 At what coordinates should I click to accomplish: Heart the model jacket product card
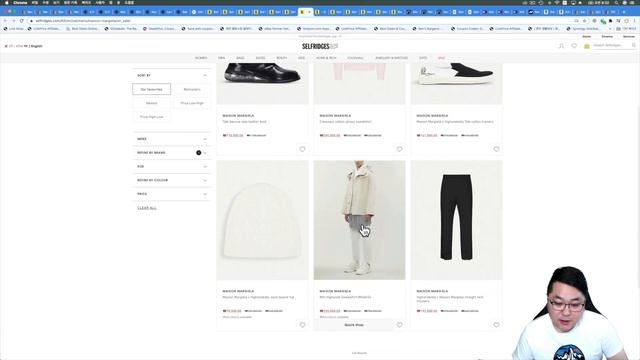pos(399,325)
